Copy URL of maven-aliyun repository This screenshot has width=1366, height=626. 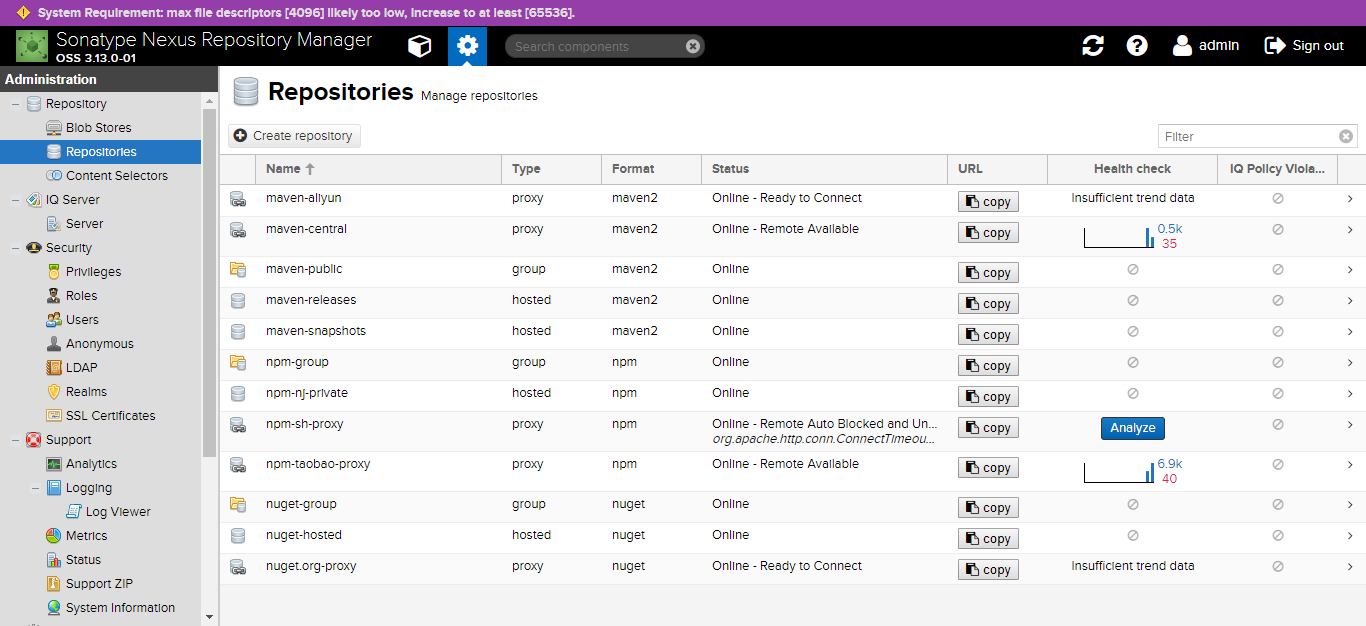coord(988,202)
